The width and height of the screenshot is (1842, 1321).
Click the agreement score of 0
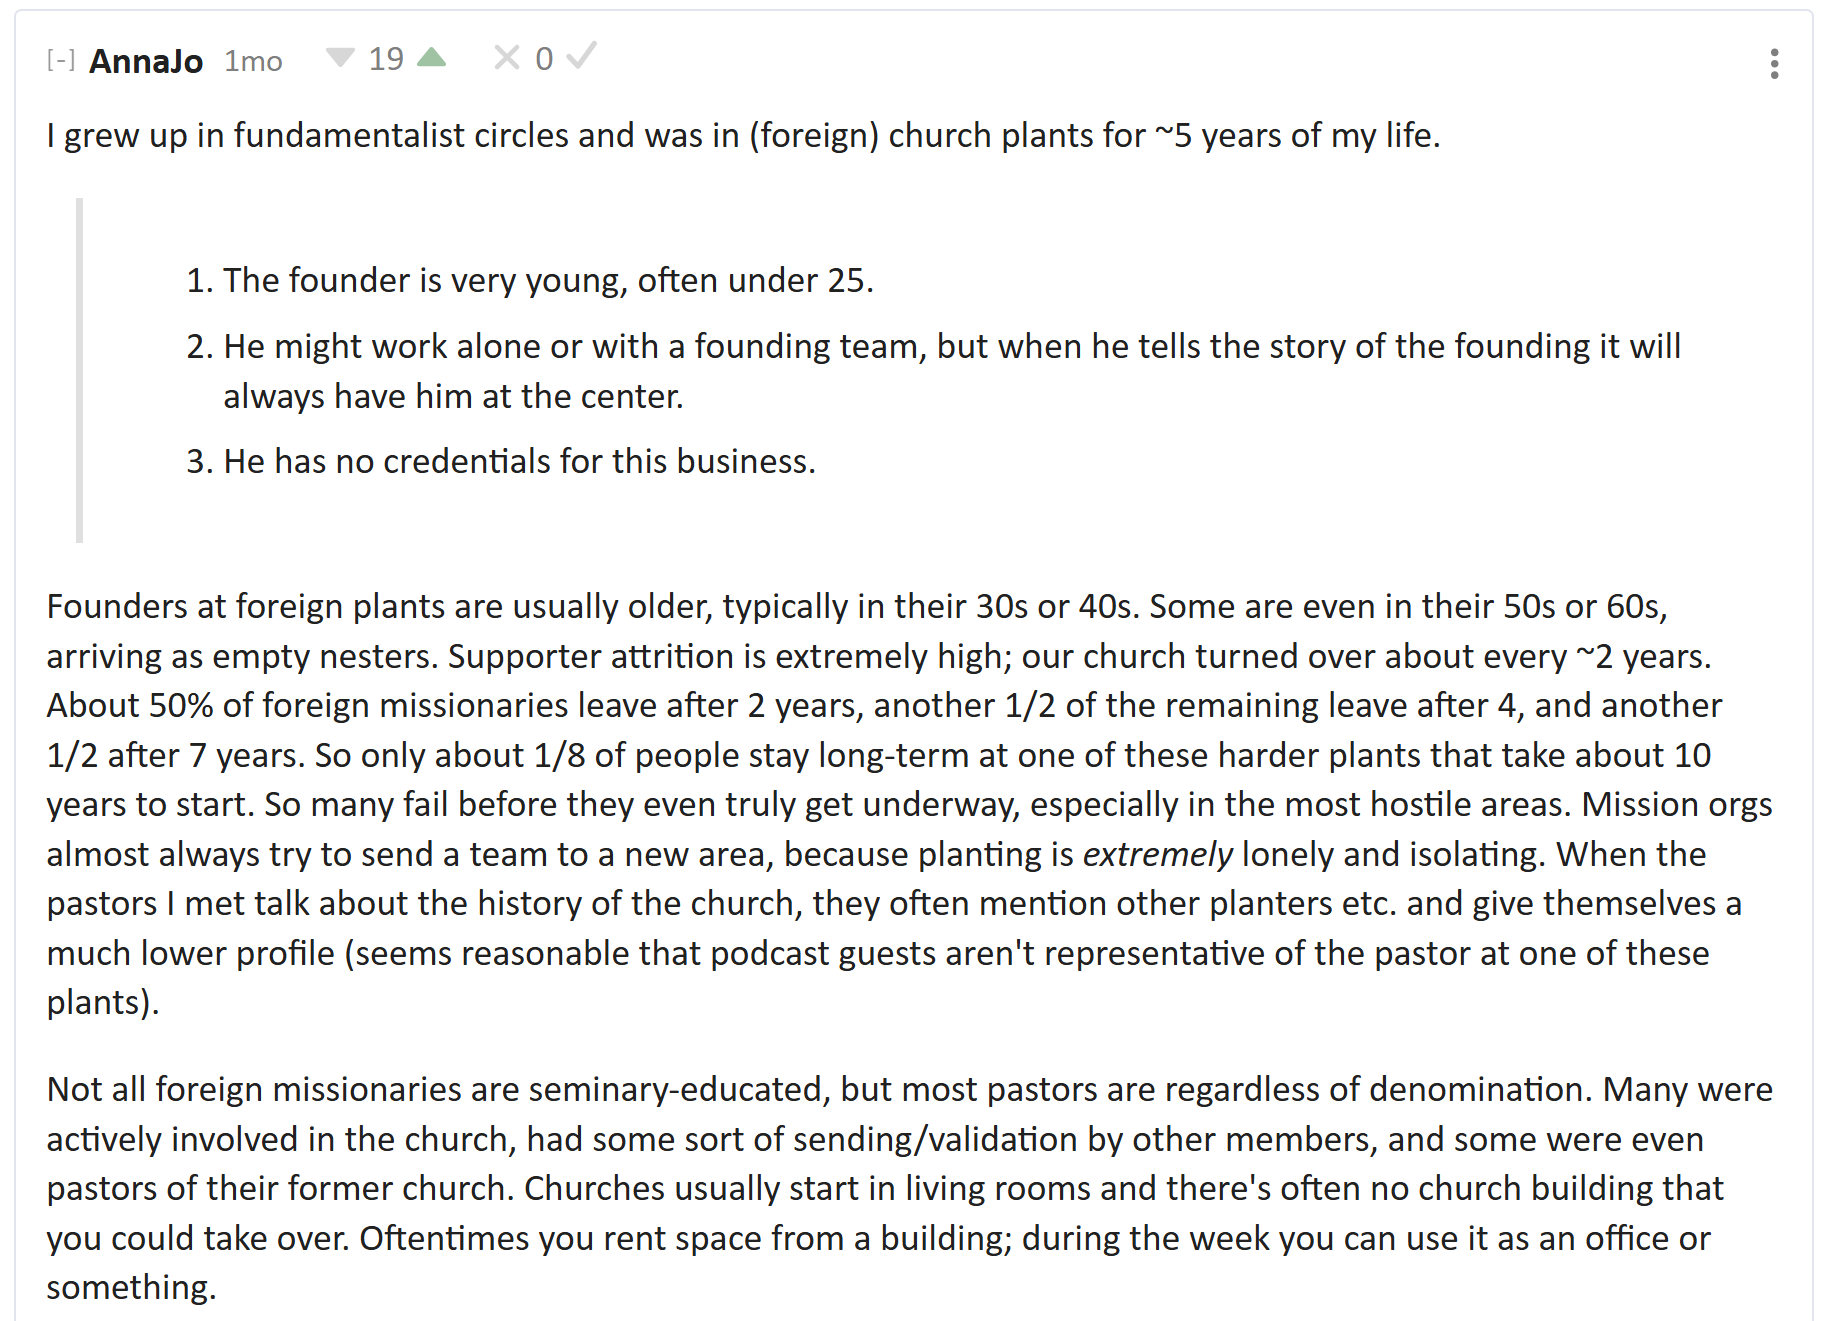point(544,59)
